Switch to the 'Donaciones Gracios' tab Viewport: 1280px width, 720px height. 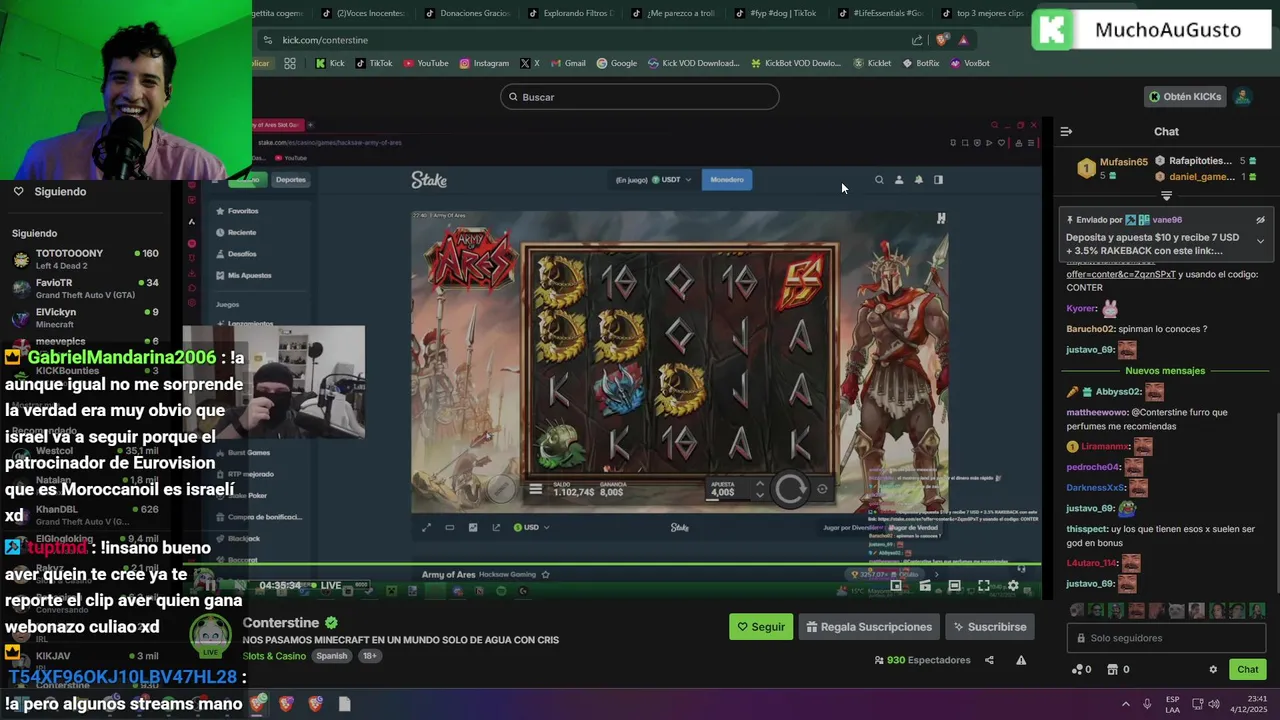[466, 13]
